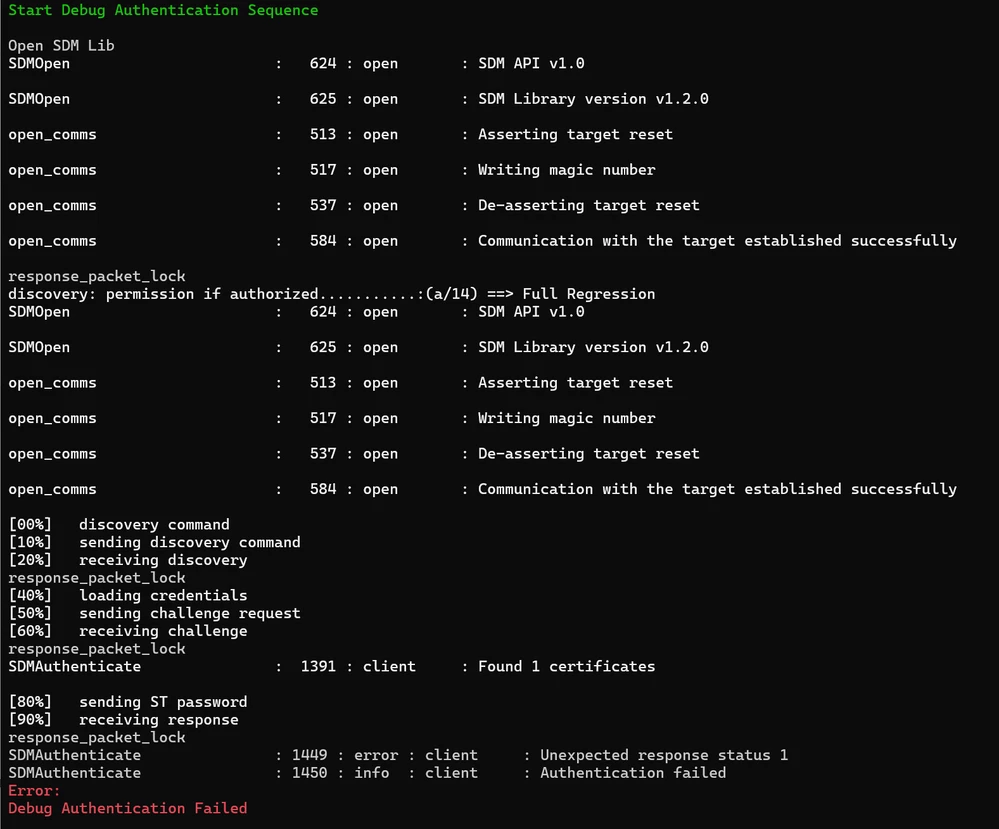This screenshot has width=999, height=829.
Task: Click the '[80%] sending ST password' line
Action: pos(128,702)
